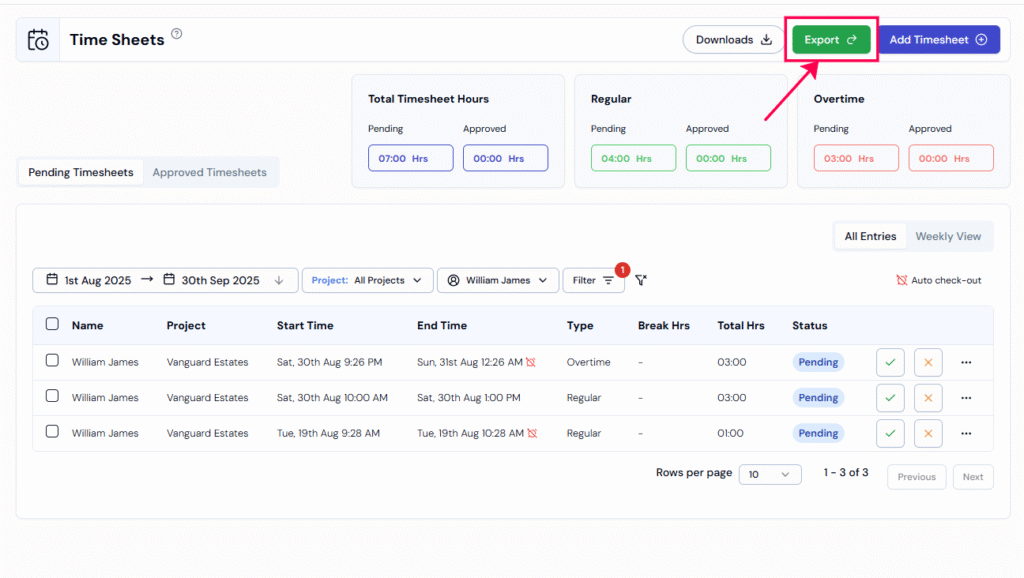Click the Time Sheets calendar clock icon
This screenshot has height=578, width=1024.
(x=38, y=40)
